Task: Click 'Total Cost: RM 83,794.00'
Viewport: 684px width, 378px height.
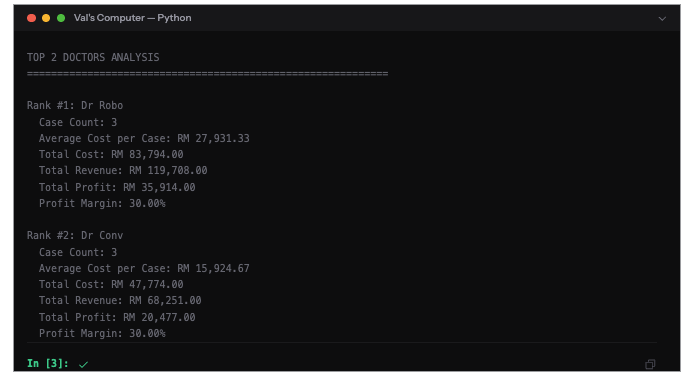Action: [x=111, y=154]
